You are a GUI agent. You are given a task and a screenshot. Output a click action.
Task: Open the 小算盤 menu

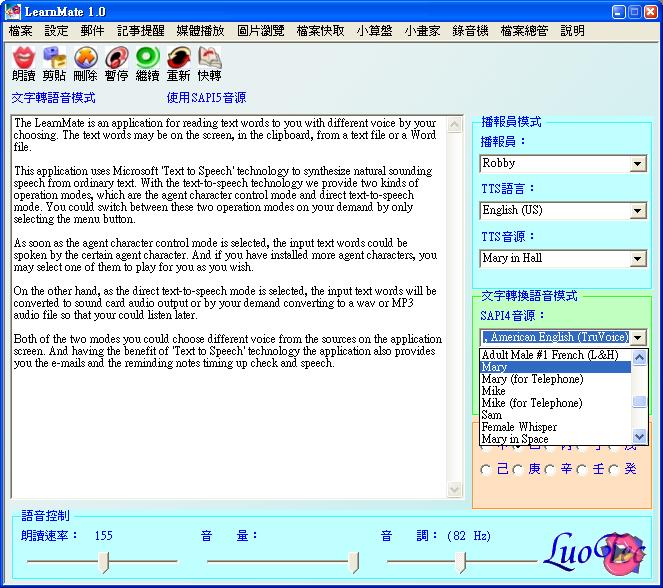pyautogui.click(x=374, y=31)
